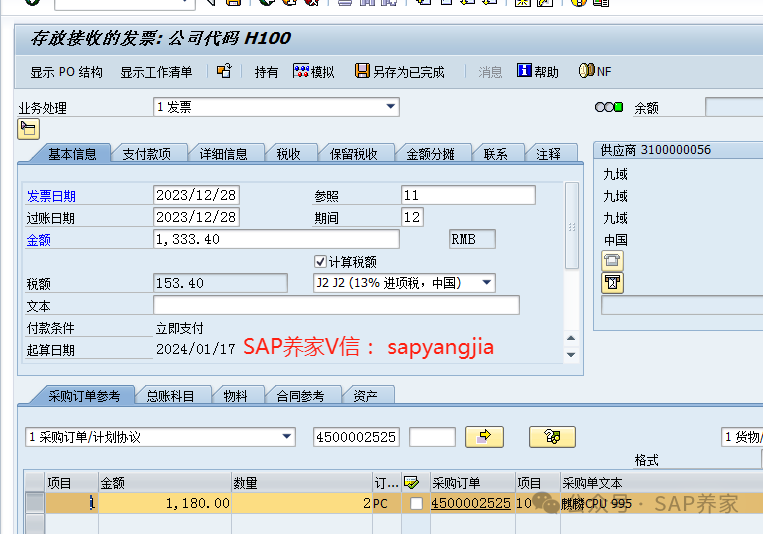
Task: Click the 余额 balance field
Action: tap(734, 107)
